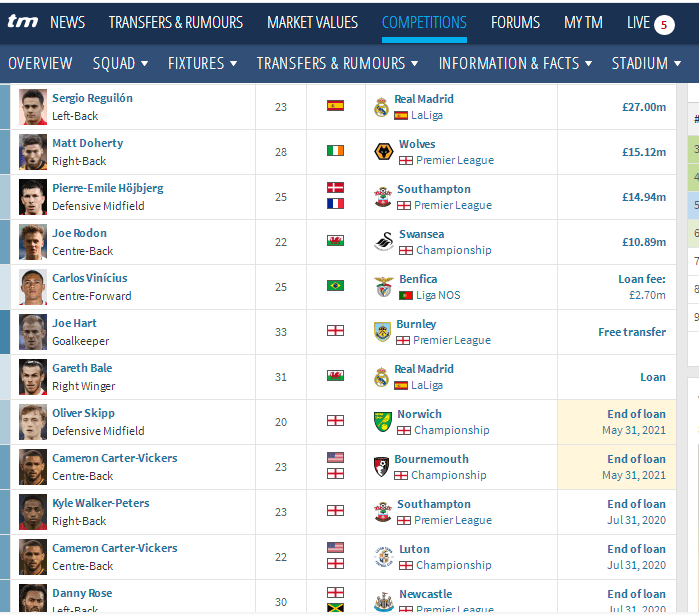The height and width of the screenshot is (615, 699).
Task: Go to club OVERVIEW tab
Action: tap(40, 63)
